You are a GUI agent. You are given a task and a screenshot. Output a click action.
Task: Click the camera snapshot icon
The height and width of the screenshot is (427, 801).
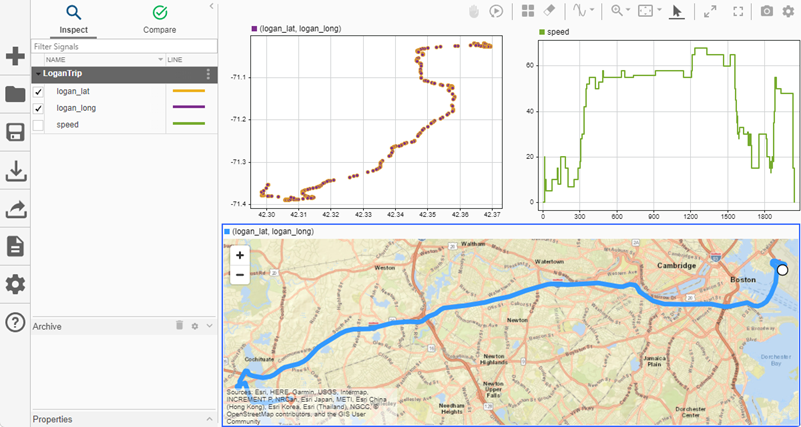point(767,11)
